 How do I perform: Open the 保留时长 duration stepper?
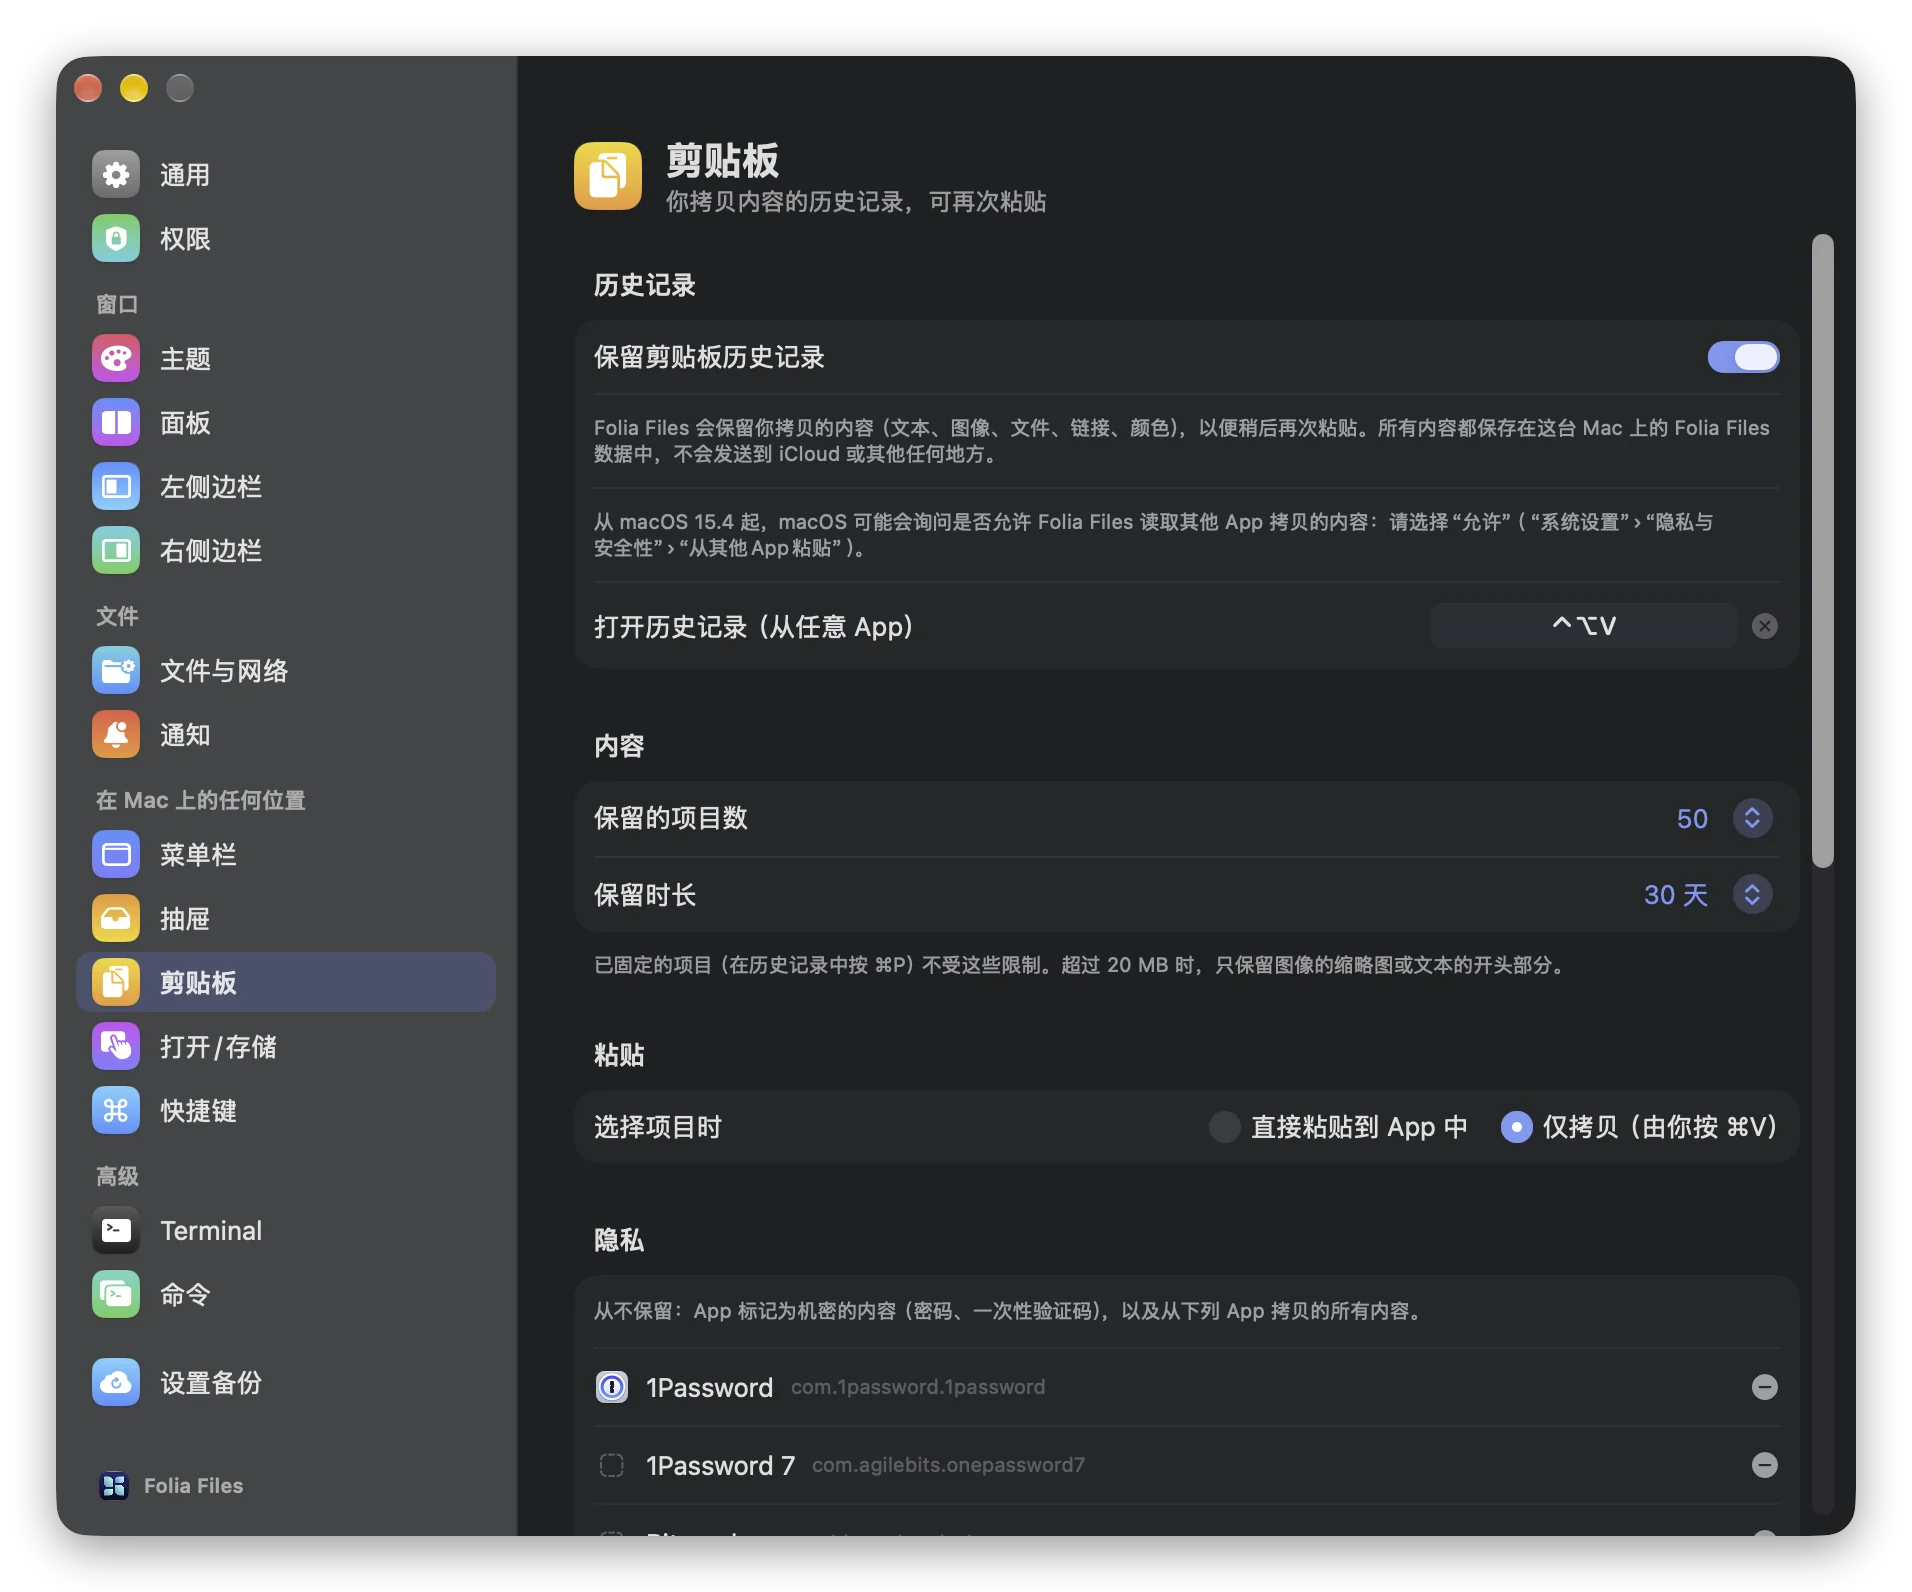tap(1752, 894)
